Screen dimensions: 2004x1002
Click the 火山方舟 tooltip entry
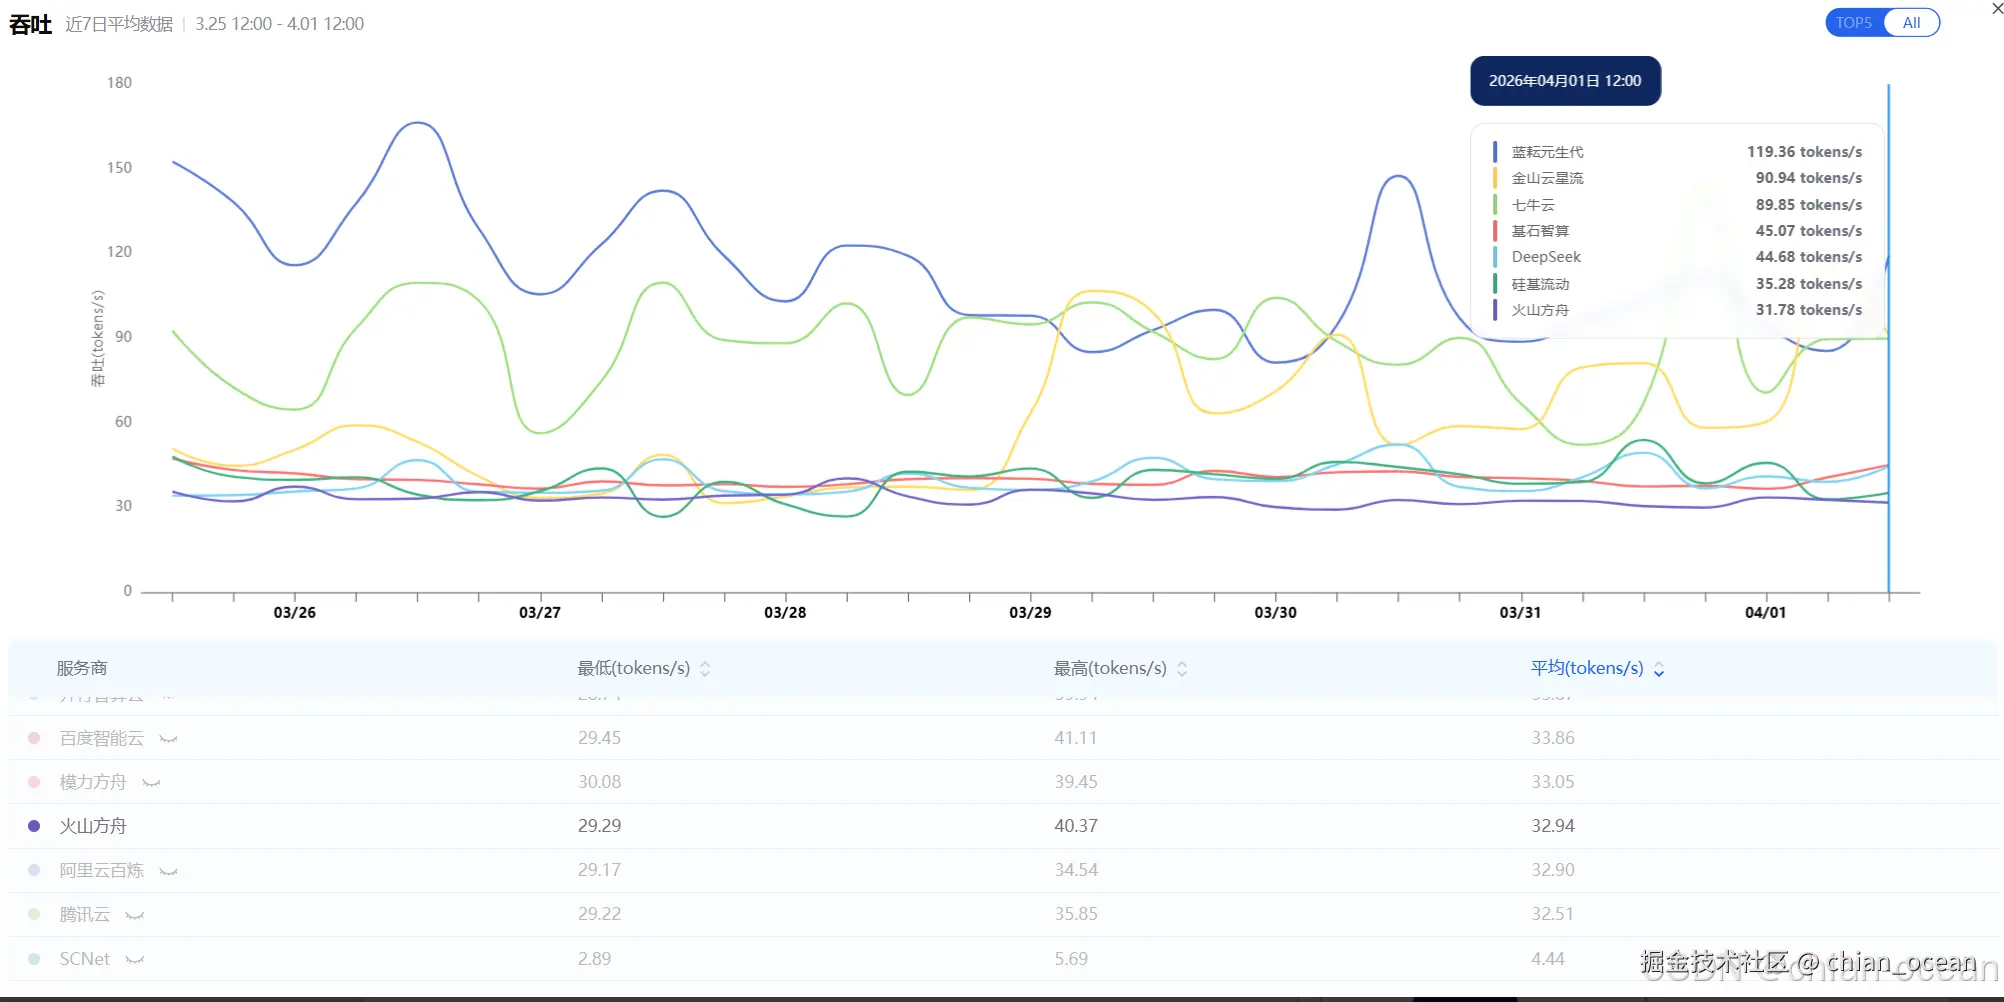pyautogui.click(x=1677, y=310)
